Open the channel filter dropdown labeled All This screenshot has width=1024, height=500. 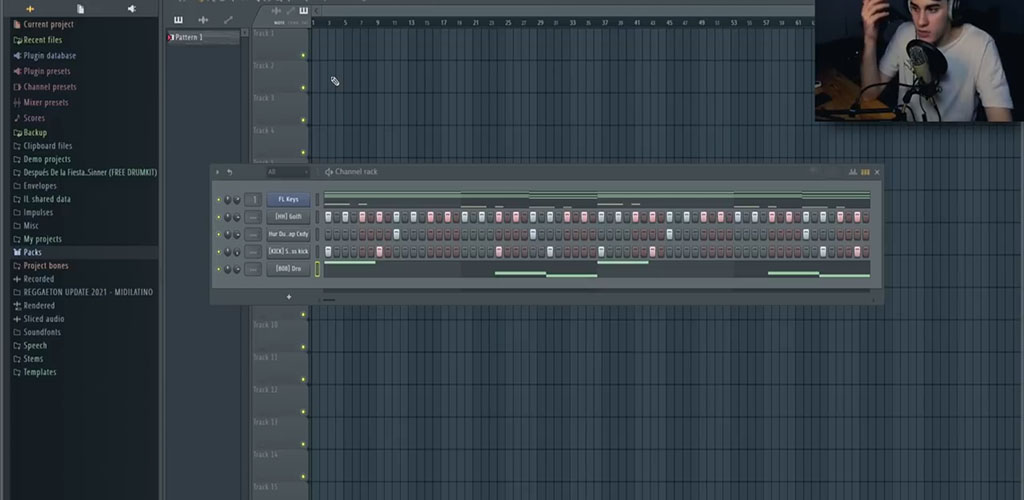(x=287, y=172)
